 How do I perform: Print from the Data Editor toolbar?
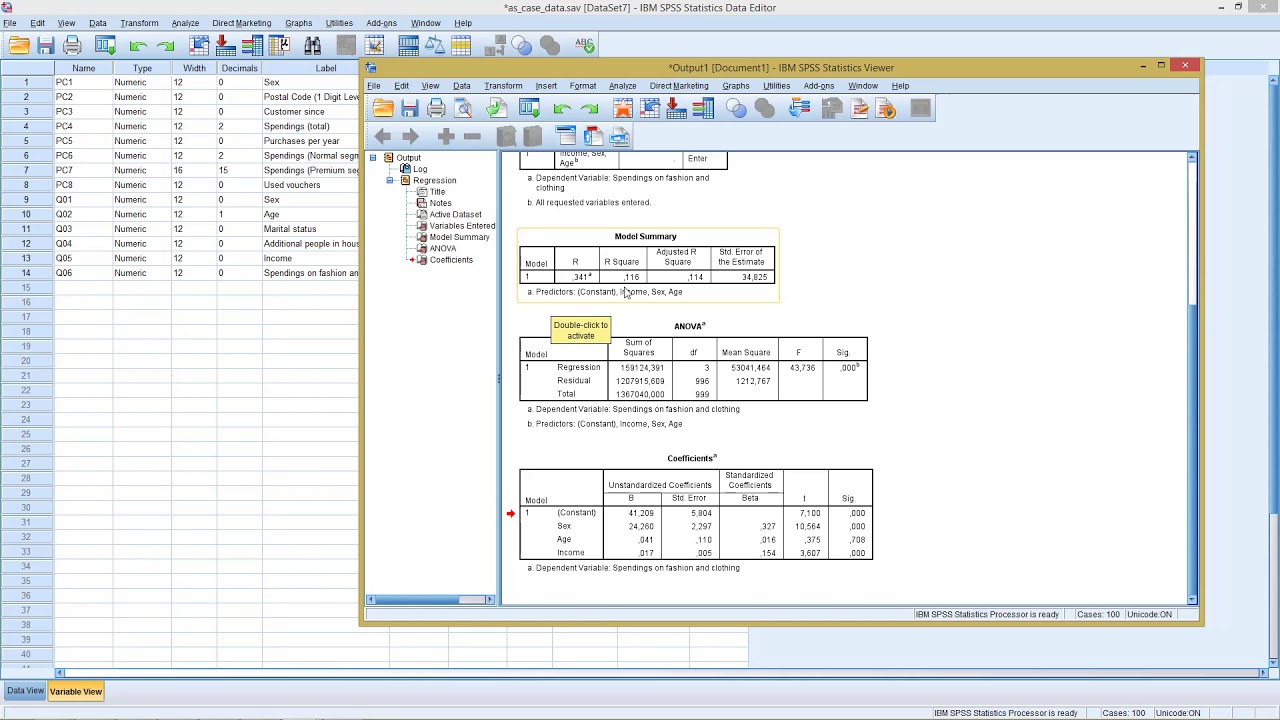tap(72, 45)
